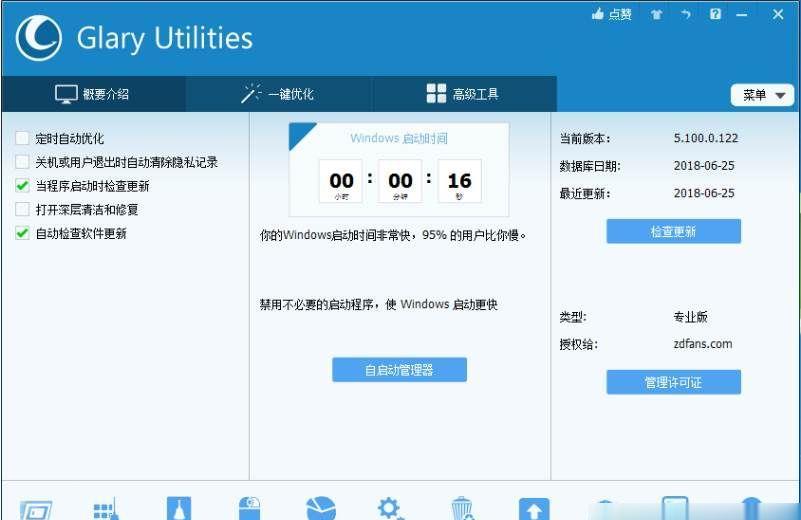The width and height of the screenshot is (801, 520).
Task: Enable 定时自动优化 checkbox
Action: 22,138
